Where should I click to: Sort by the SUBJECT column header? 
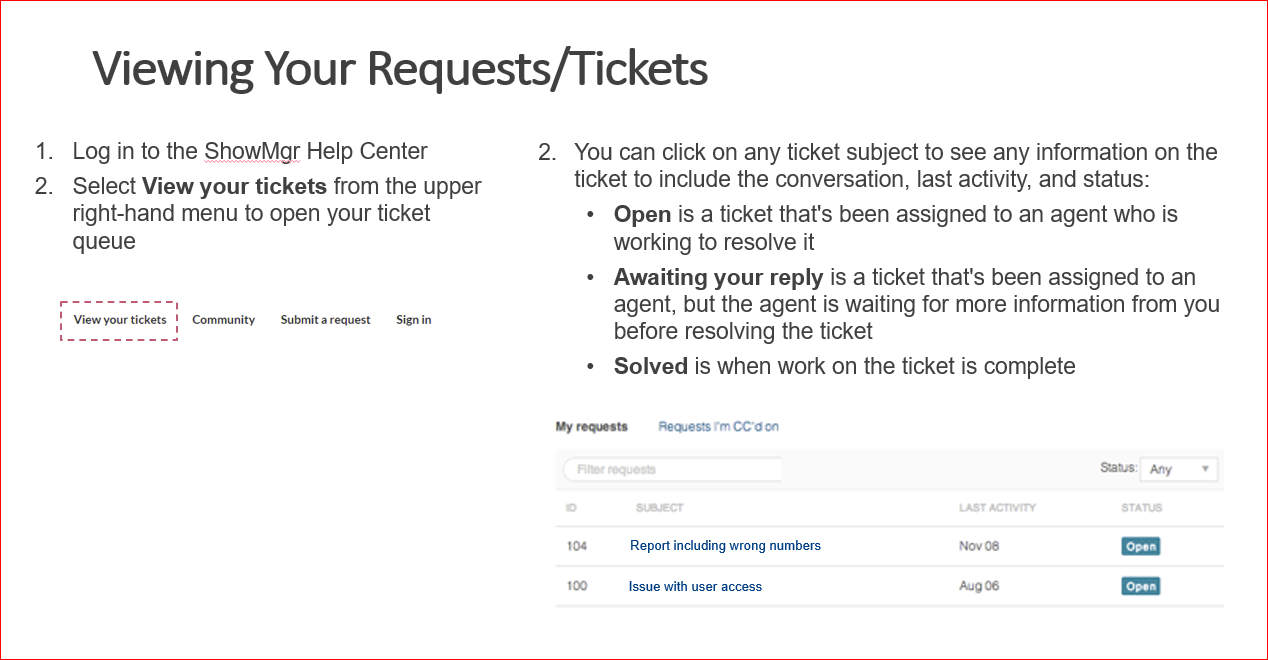coord(660,508)
